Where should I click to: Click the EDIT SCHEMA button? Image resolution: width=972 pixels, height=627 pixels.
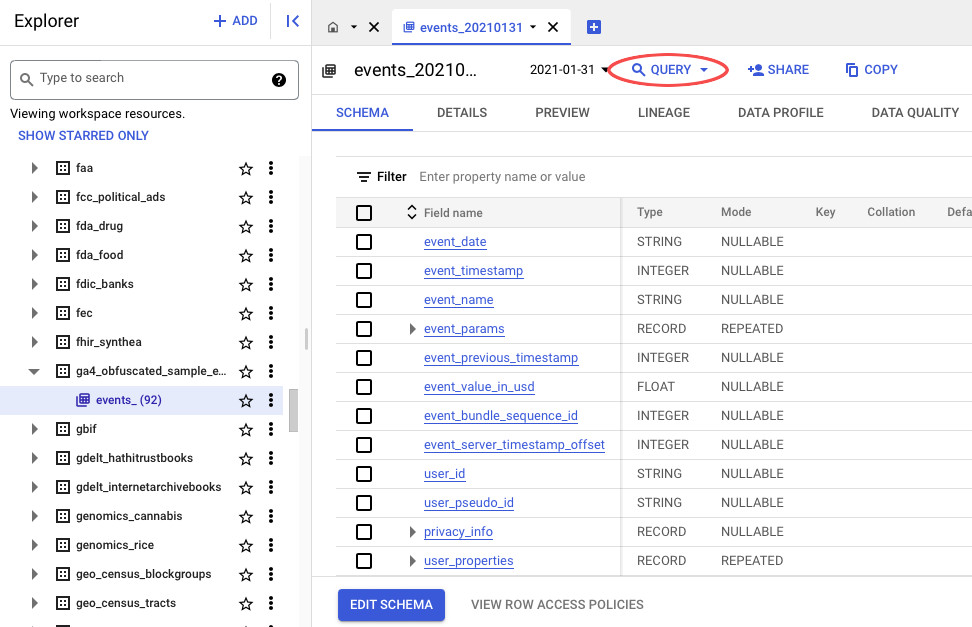391,605
